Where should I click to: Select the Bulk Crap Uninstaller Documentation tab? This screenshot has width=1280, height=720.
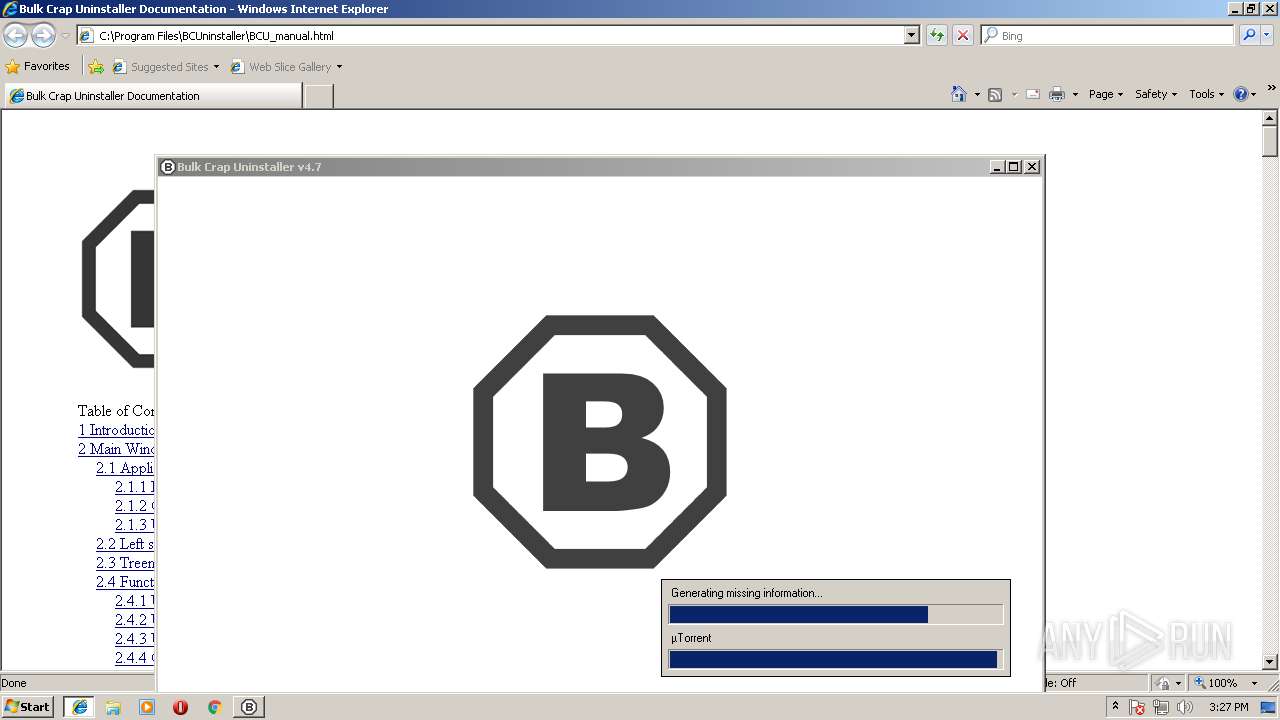[x=153, y=96]
